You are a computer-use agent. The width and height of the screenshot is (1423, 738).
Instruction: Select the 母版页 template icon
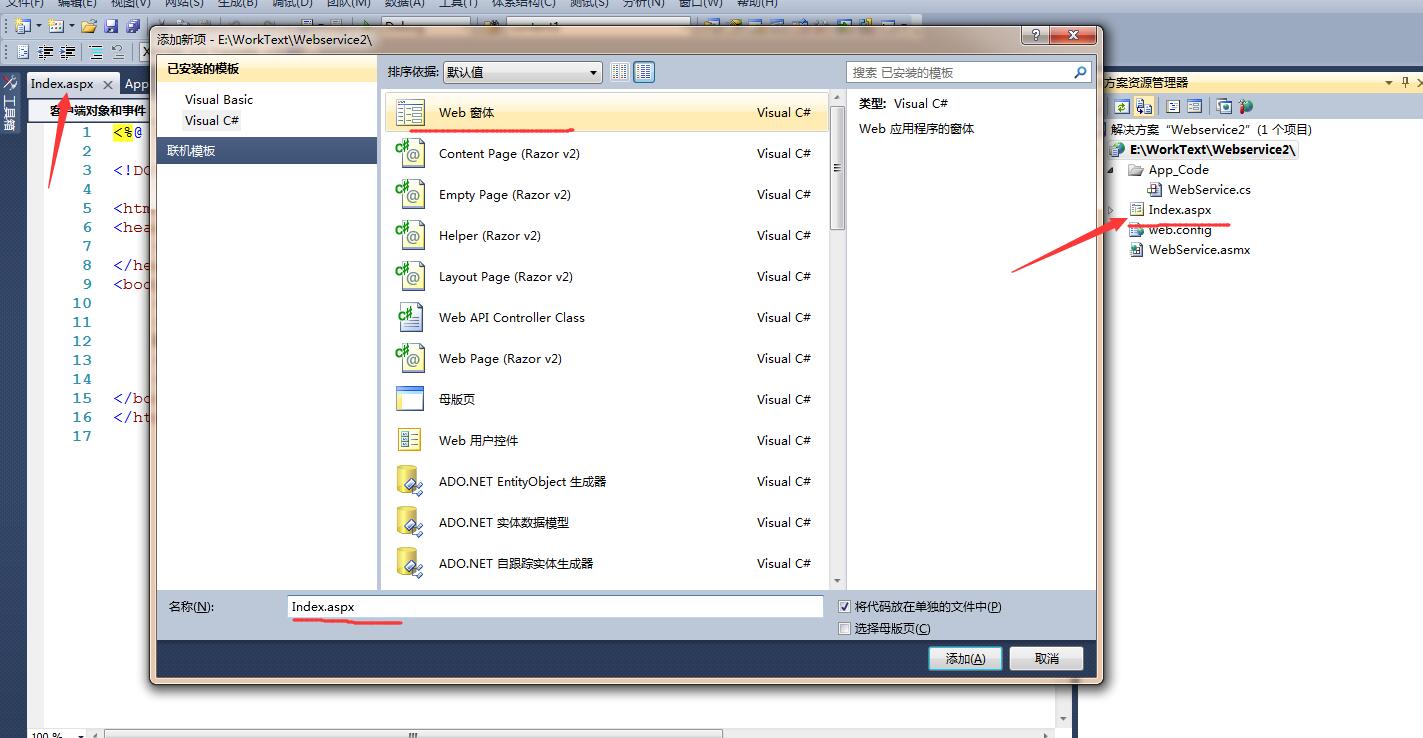tap(410, 400)
